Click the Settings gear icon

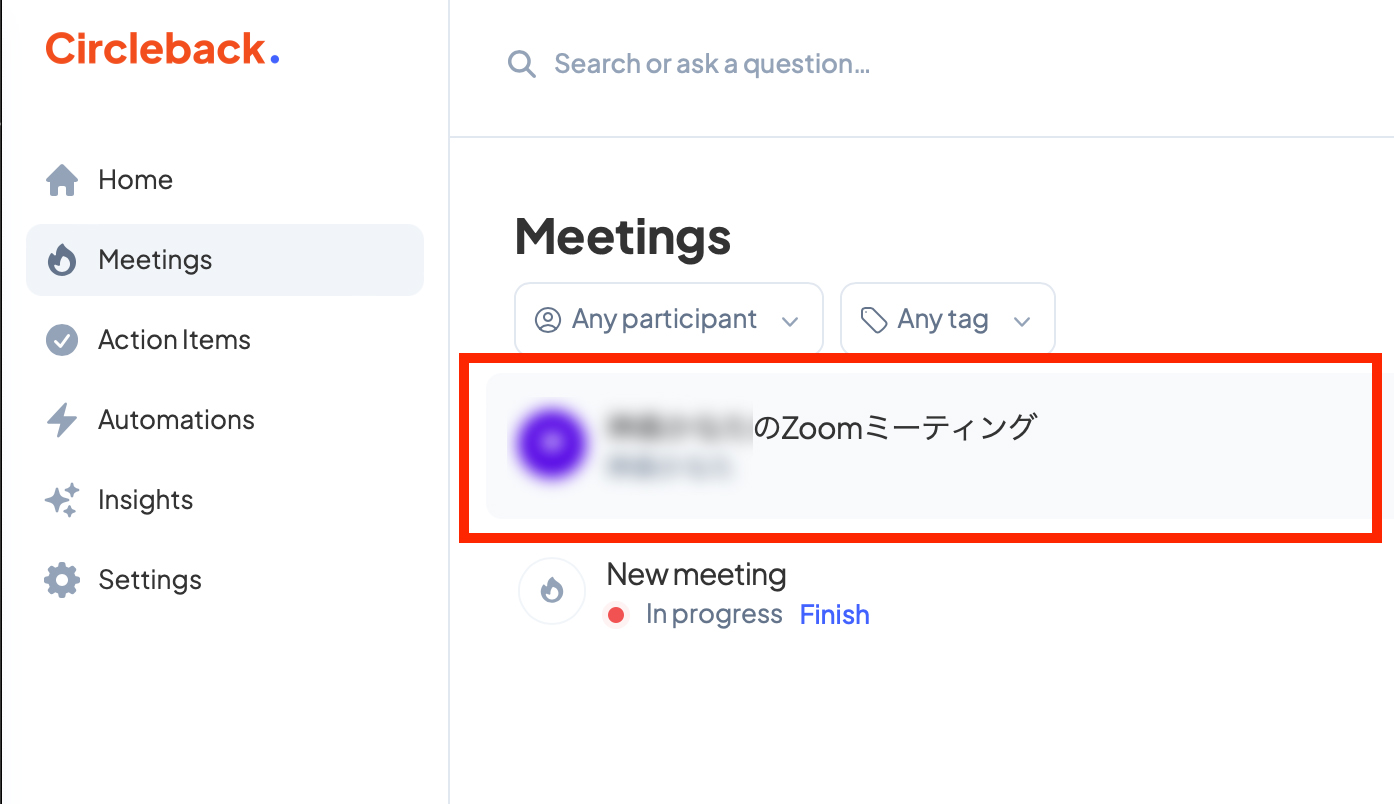(62, 580)
